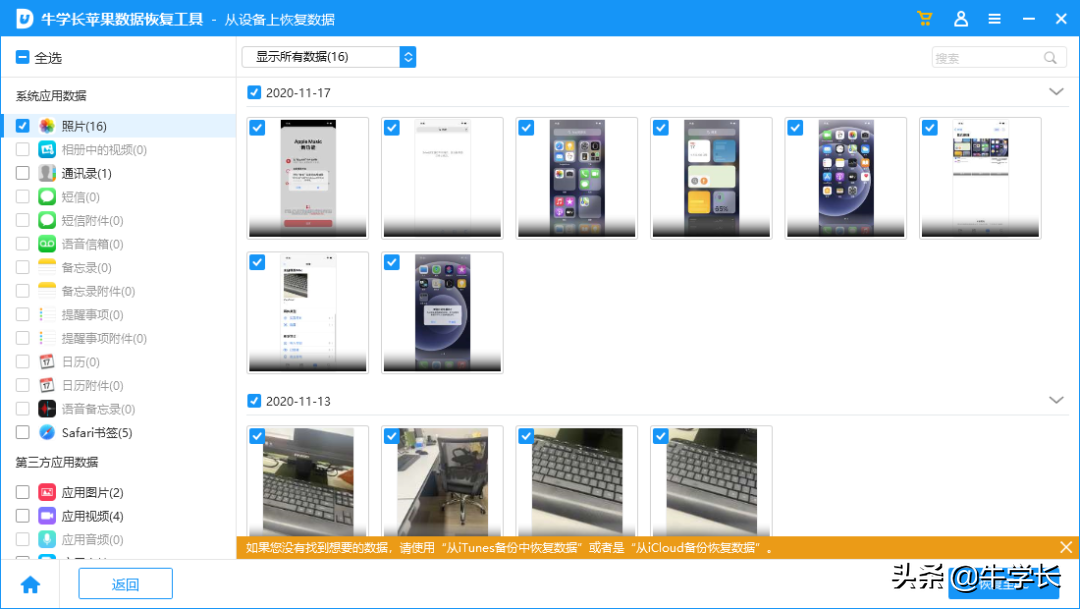Click the voice memos icon
This screenshot has width=1080, height=609.
pos(47,409)
